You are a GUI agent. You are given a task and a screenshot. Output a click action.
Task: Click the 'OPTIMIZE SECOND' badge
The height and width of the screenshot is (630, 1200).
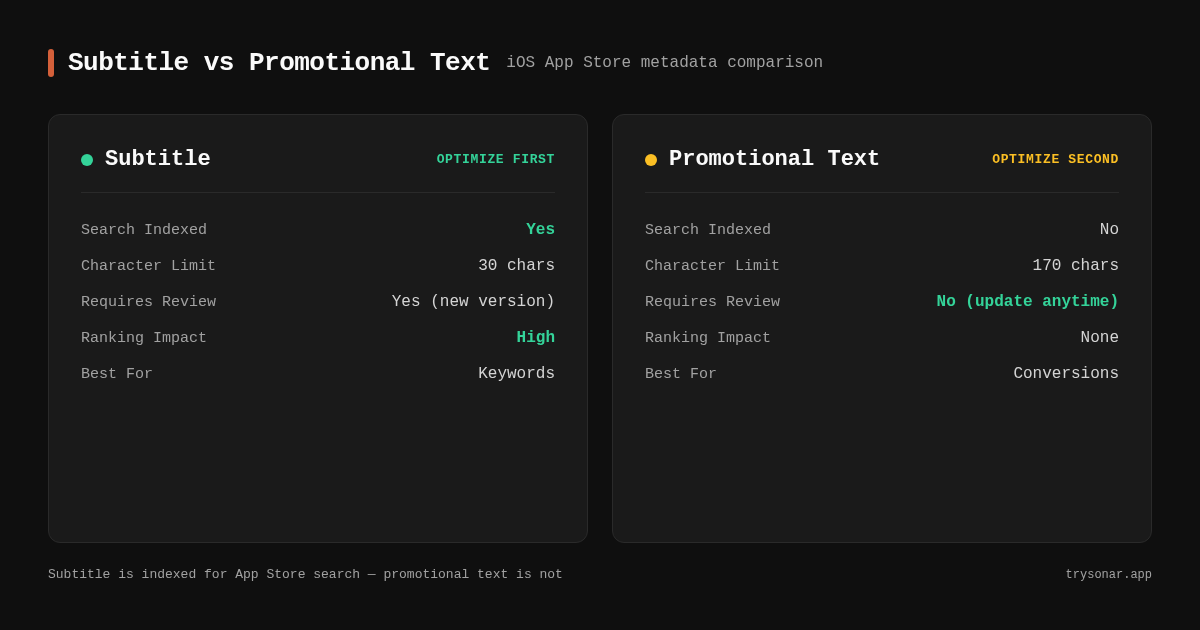click(1055, 159)
